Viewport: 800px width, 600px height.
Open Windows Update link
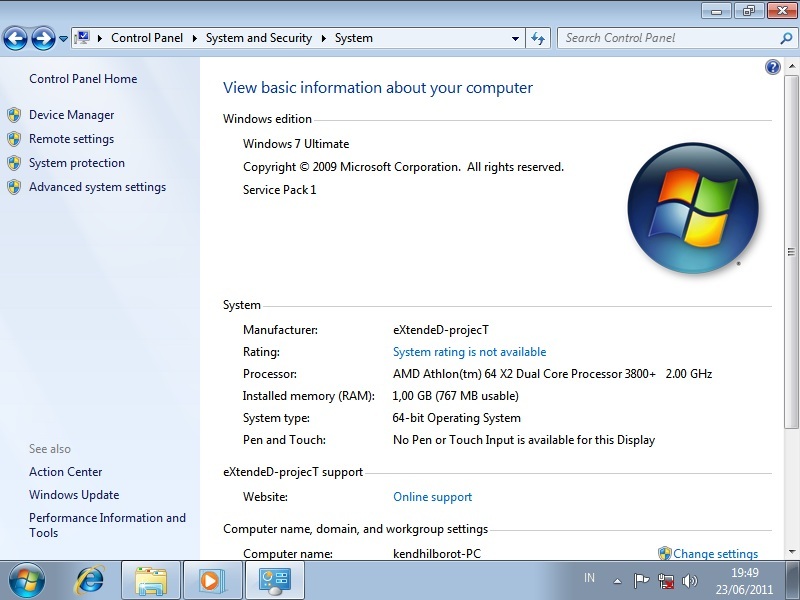pos(74,495)
